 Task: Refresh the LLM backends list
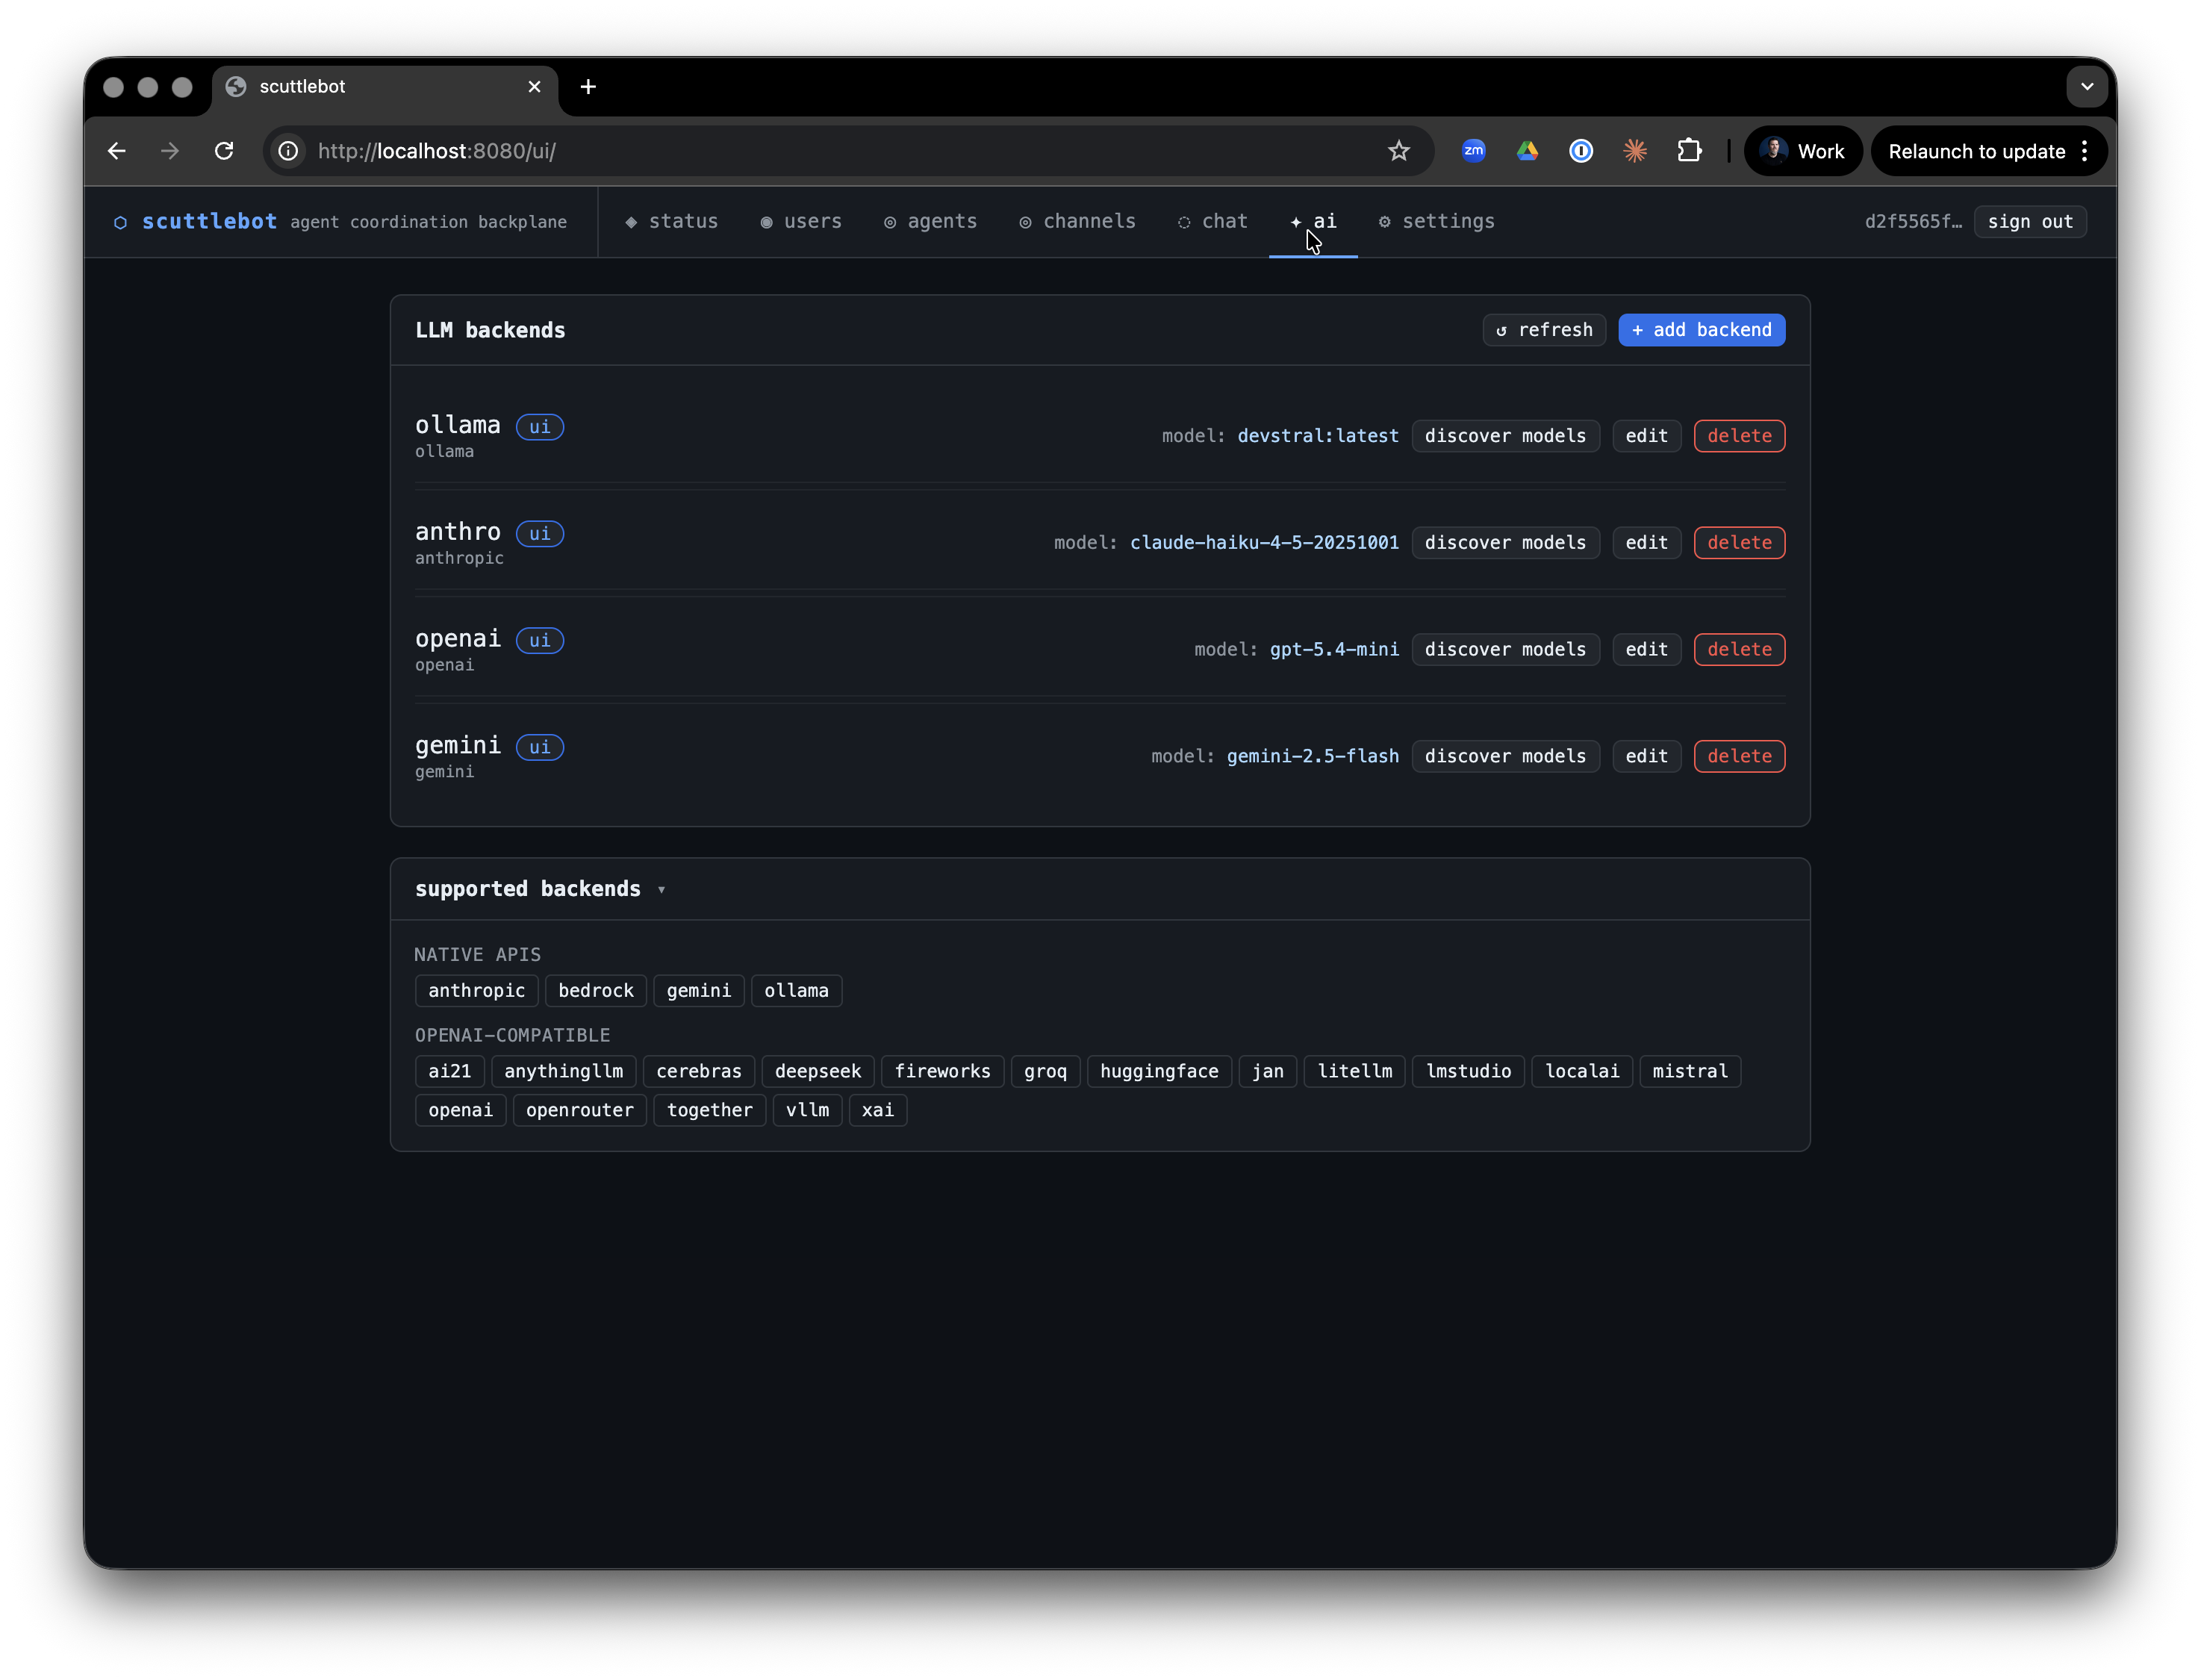(1543, 330)
